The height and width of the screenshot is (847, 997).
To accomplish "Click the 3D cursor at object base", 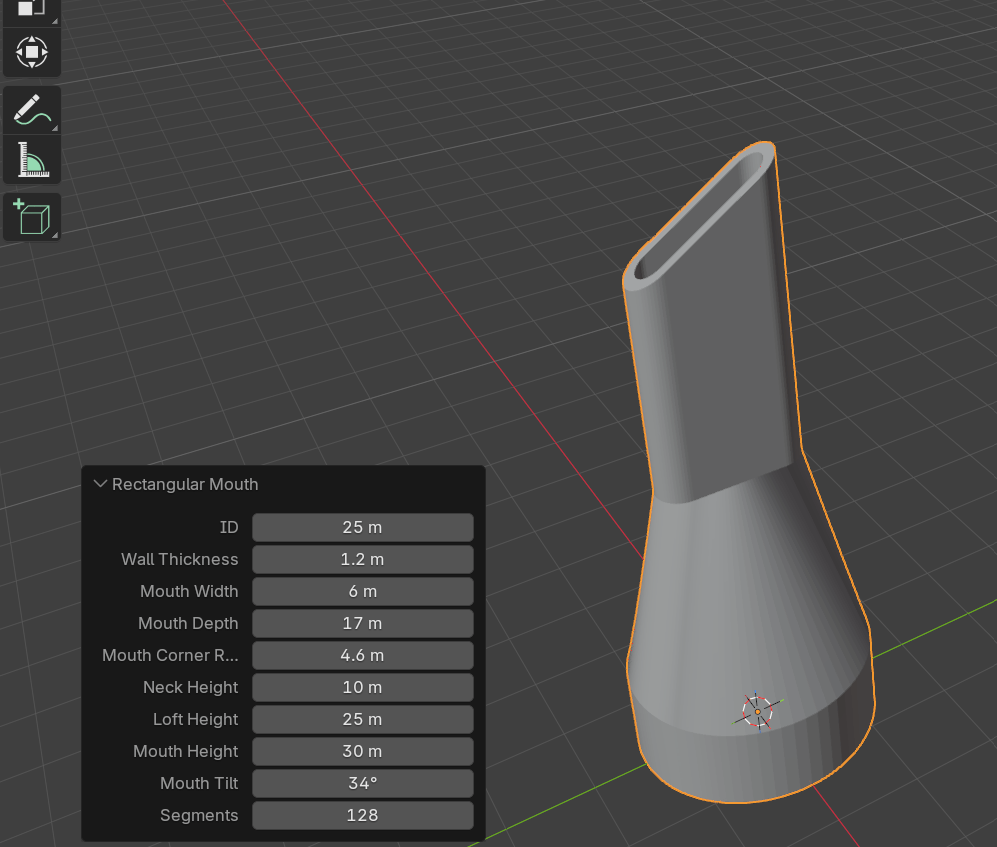I will coord(757,711).
